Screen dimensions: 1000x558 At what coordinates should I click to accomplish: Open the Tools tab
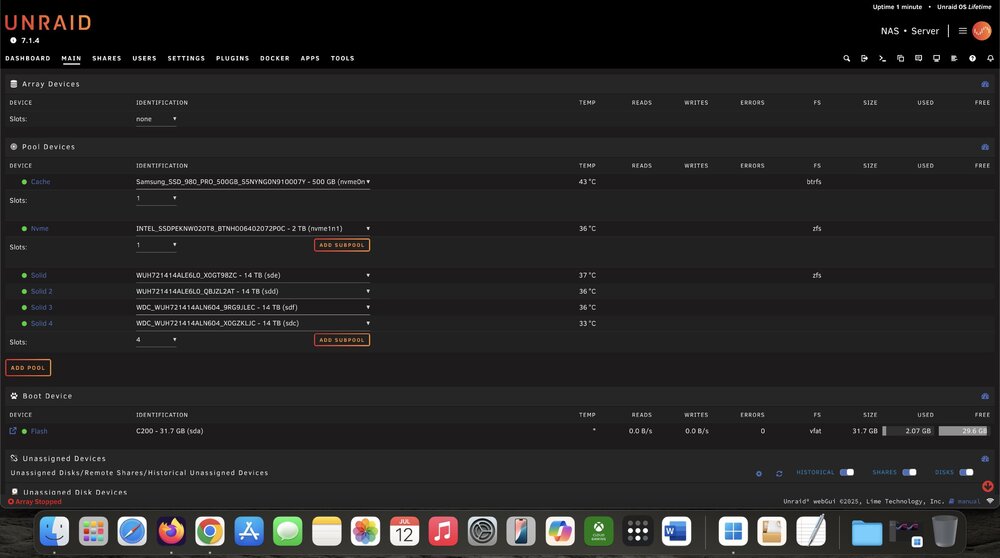click(x=342, y=58)
